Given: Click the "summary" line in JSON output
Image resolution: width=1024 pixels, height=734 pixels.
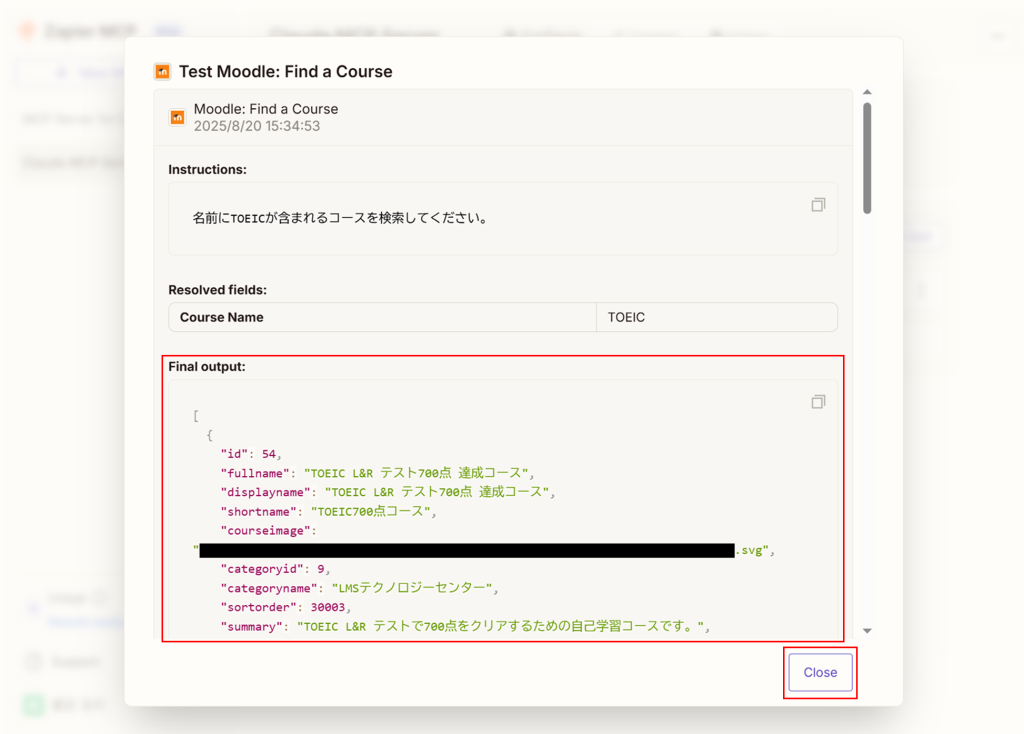Looking at the screenshot, I should [464, 627].
